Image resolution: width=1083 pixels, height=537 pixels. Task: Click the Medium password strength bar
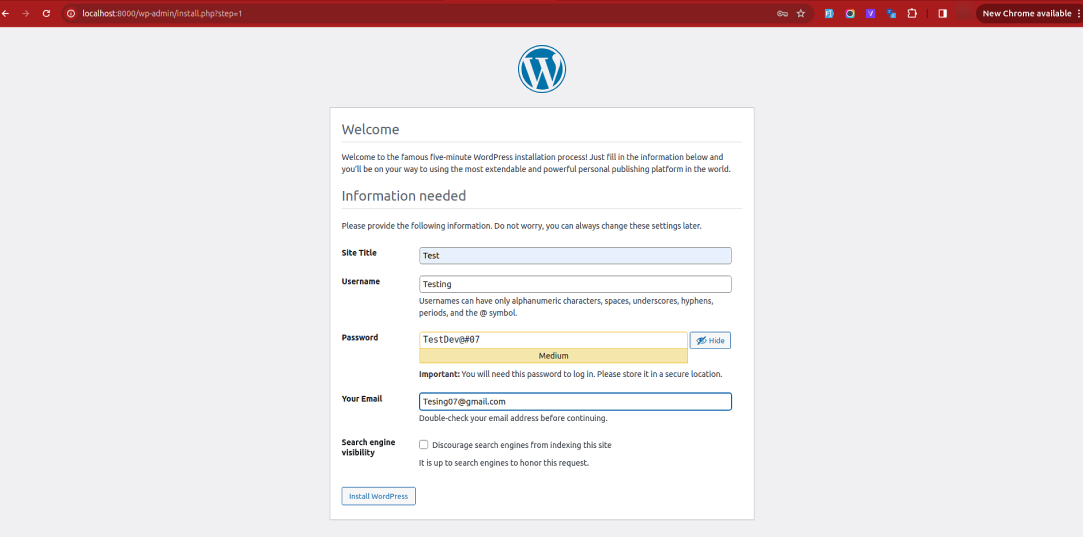coord(553,356)
